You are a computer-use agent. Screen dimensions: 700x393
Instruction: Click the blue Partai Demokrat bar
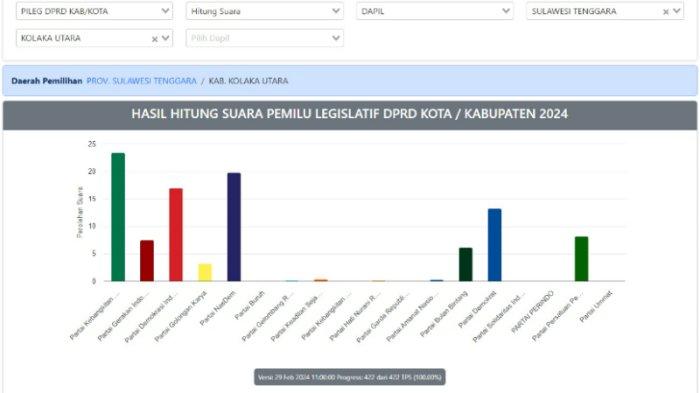pos(495,245)
